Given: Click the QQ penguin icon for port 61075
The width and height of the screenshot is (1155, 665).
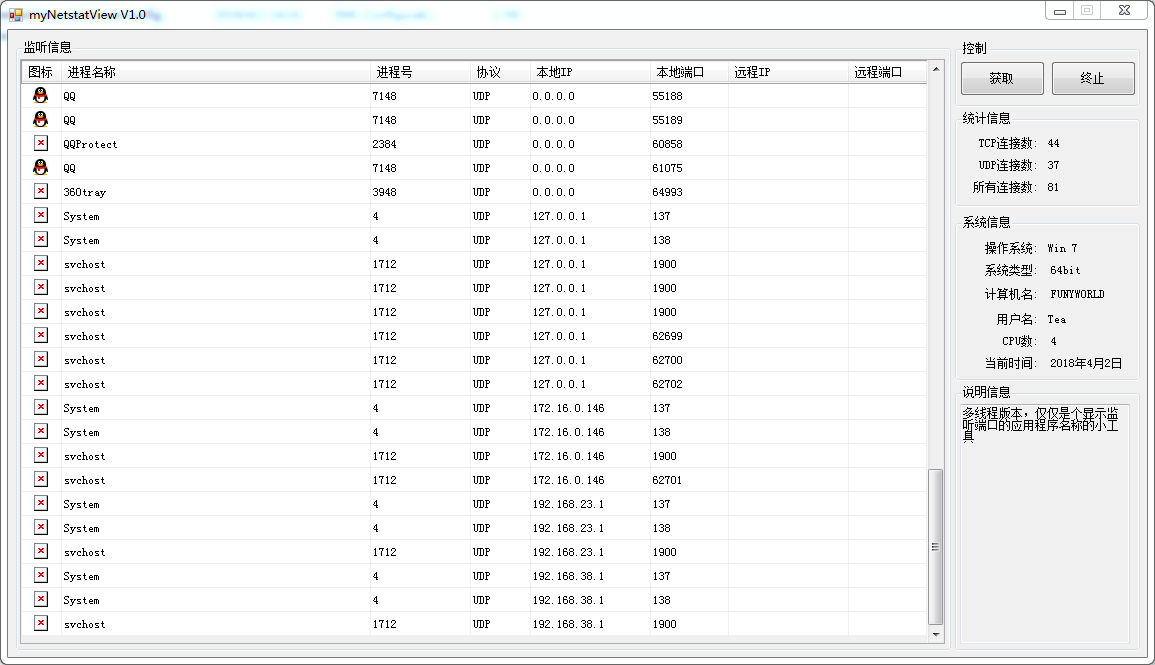Looking at the screenshot, I should [41, 168].
